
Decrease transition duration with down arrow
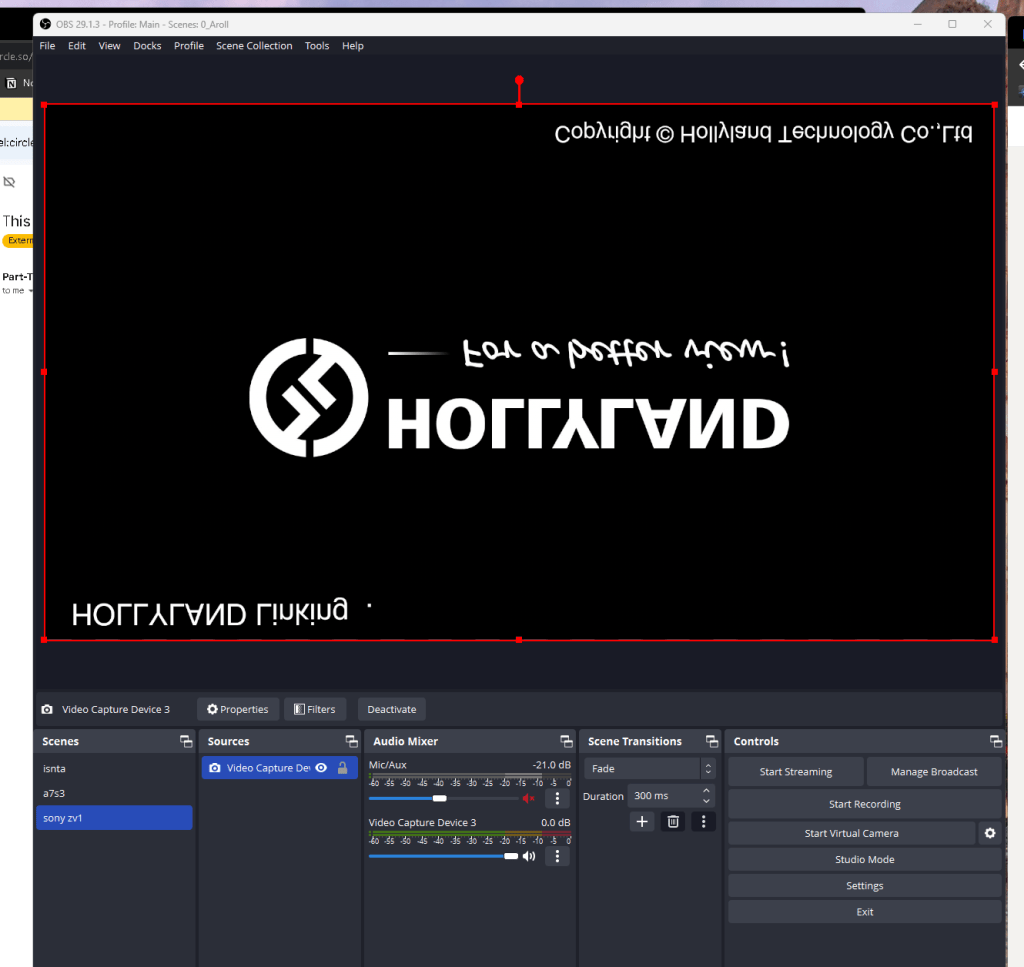tap(706, 801)
